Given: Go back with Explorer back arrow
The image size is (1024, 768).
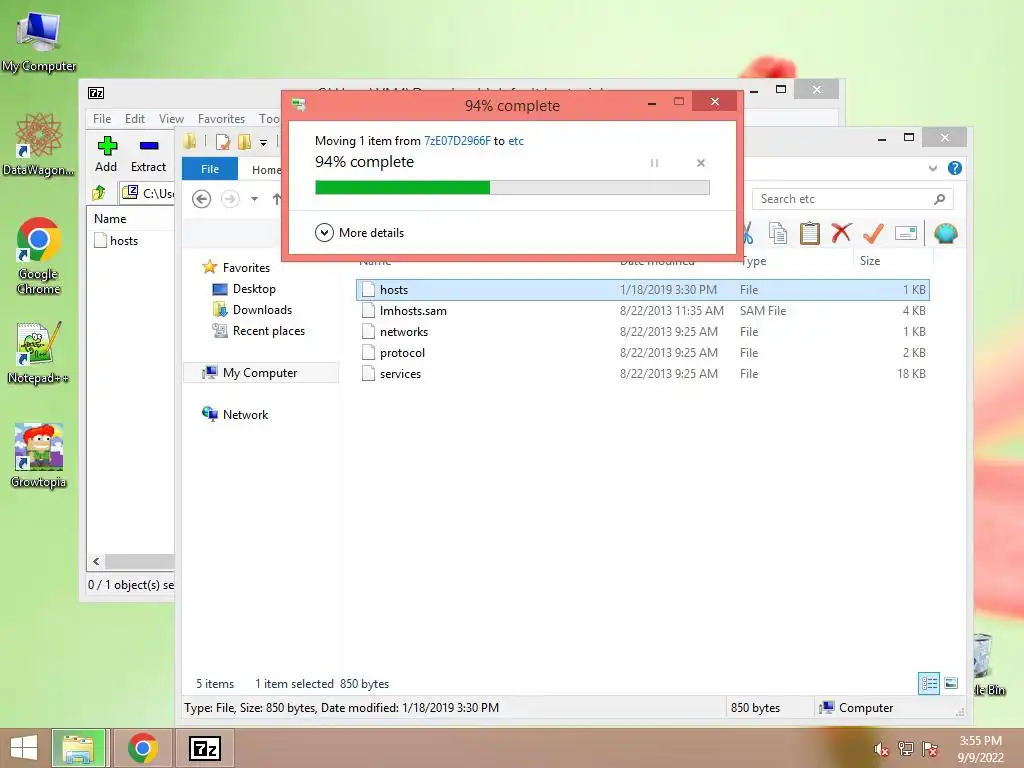Looking at the screenshot, I should click(202, 199).
